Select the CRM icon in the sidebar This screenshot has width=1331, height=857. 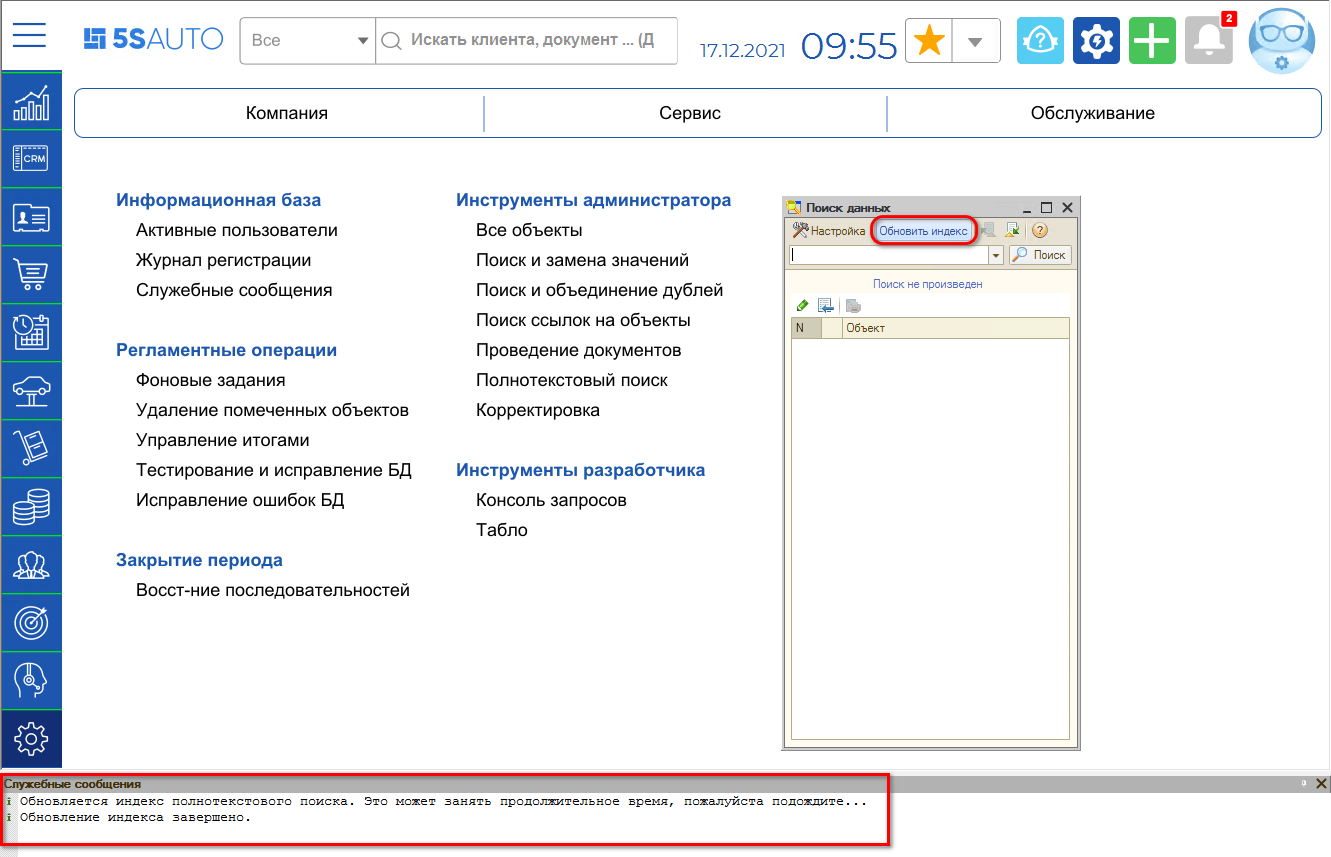[31, 157]
